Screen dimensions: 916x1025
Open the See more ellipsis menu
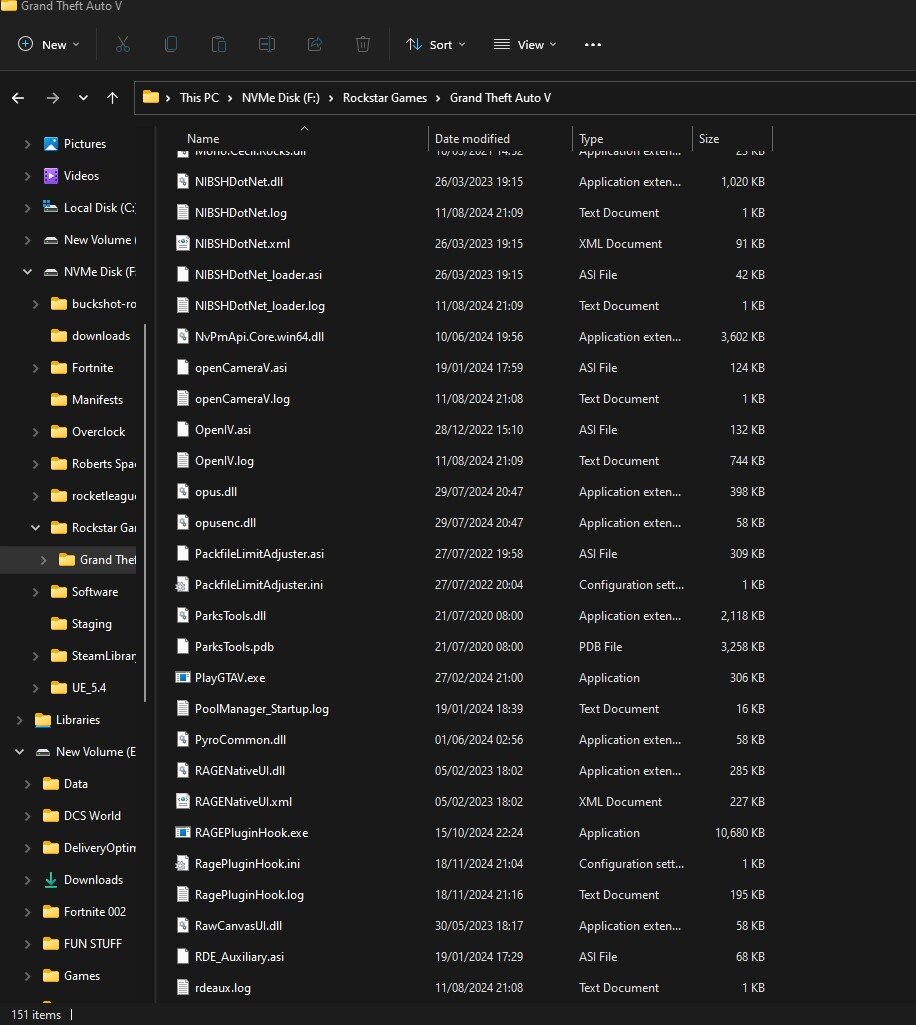pos(593,45)
